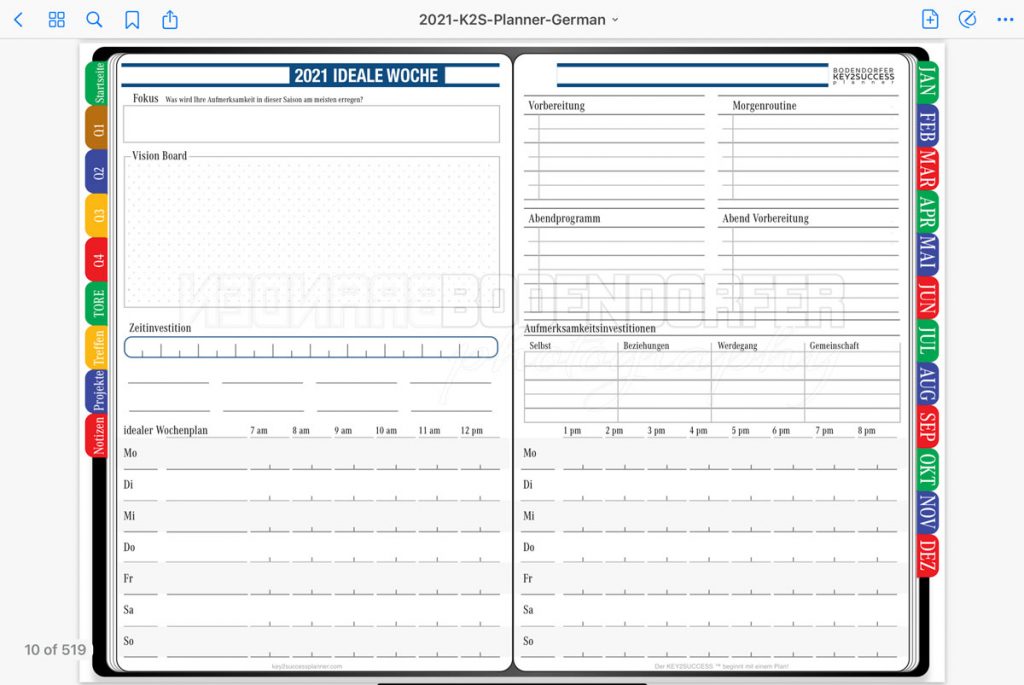The height and width of the screenshot is (685, 1024).
Task: Go to the DEZ month tab
Action: pyautogui.click(x=927, y=556)
